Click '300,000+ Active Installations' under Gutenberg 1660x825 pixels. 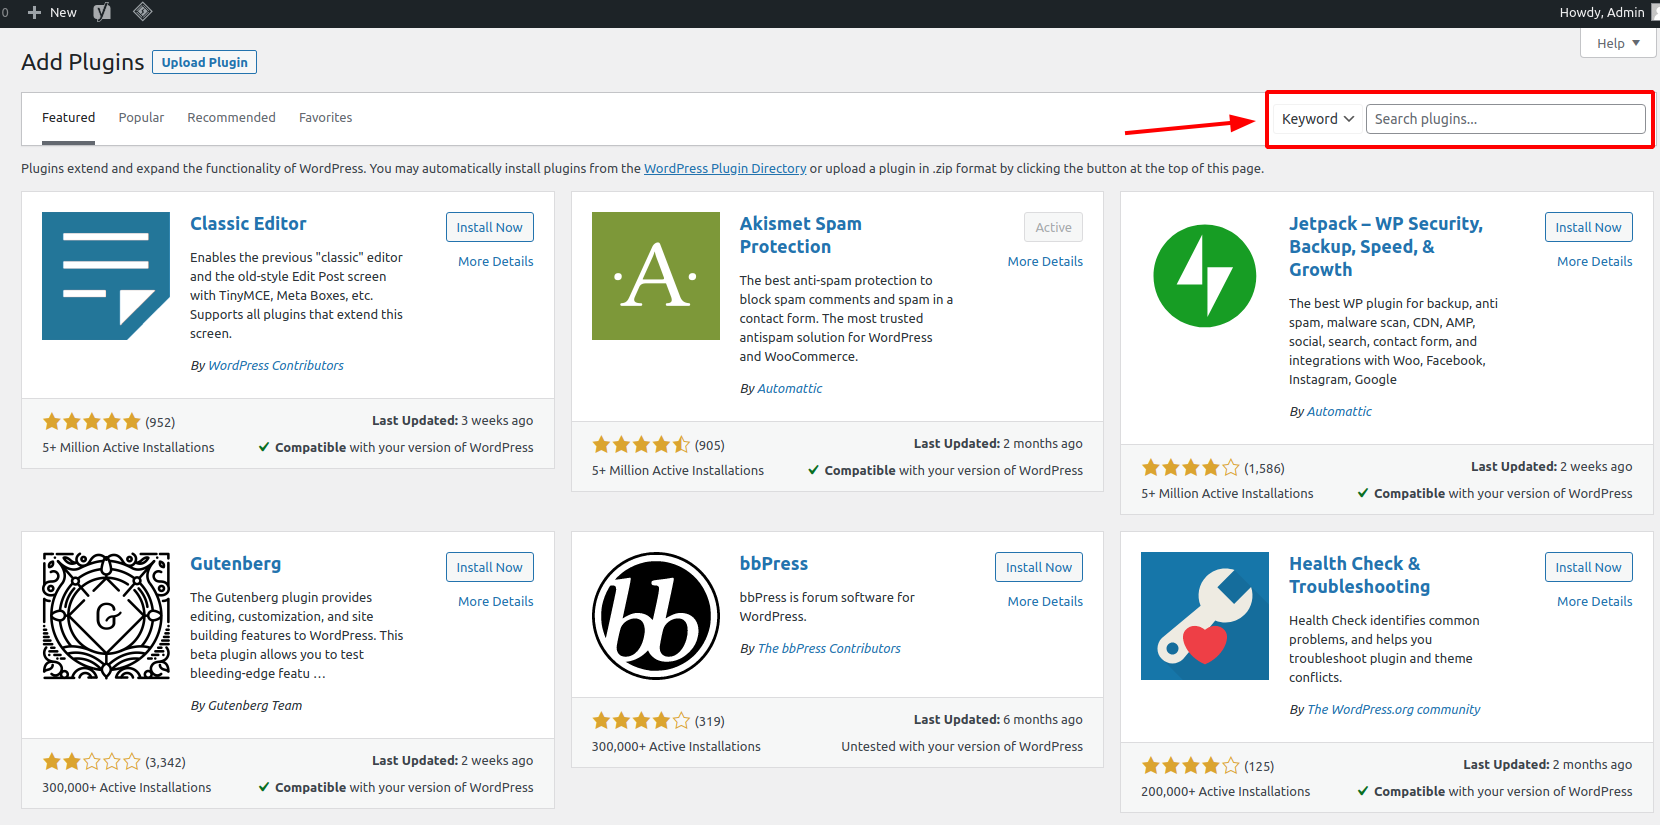point(127,787)
